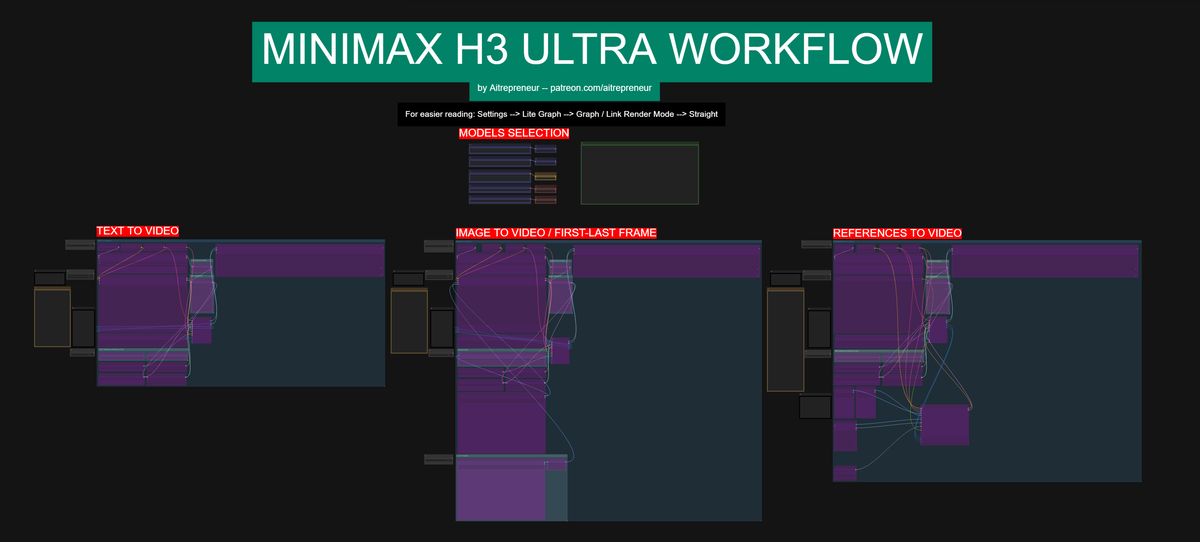Click orange-bordered node left of Text to Video group
This screenshot has height=542, width=1200.
click(52, 318)
